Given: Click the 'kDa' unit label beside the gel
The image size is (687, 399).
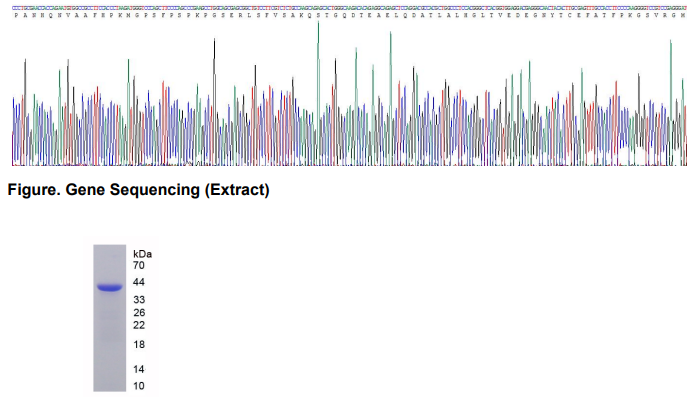Looking at the screenshot, I should tap(142, 254).
